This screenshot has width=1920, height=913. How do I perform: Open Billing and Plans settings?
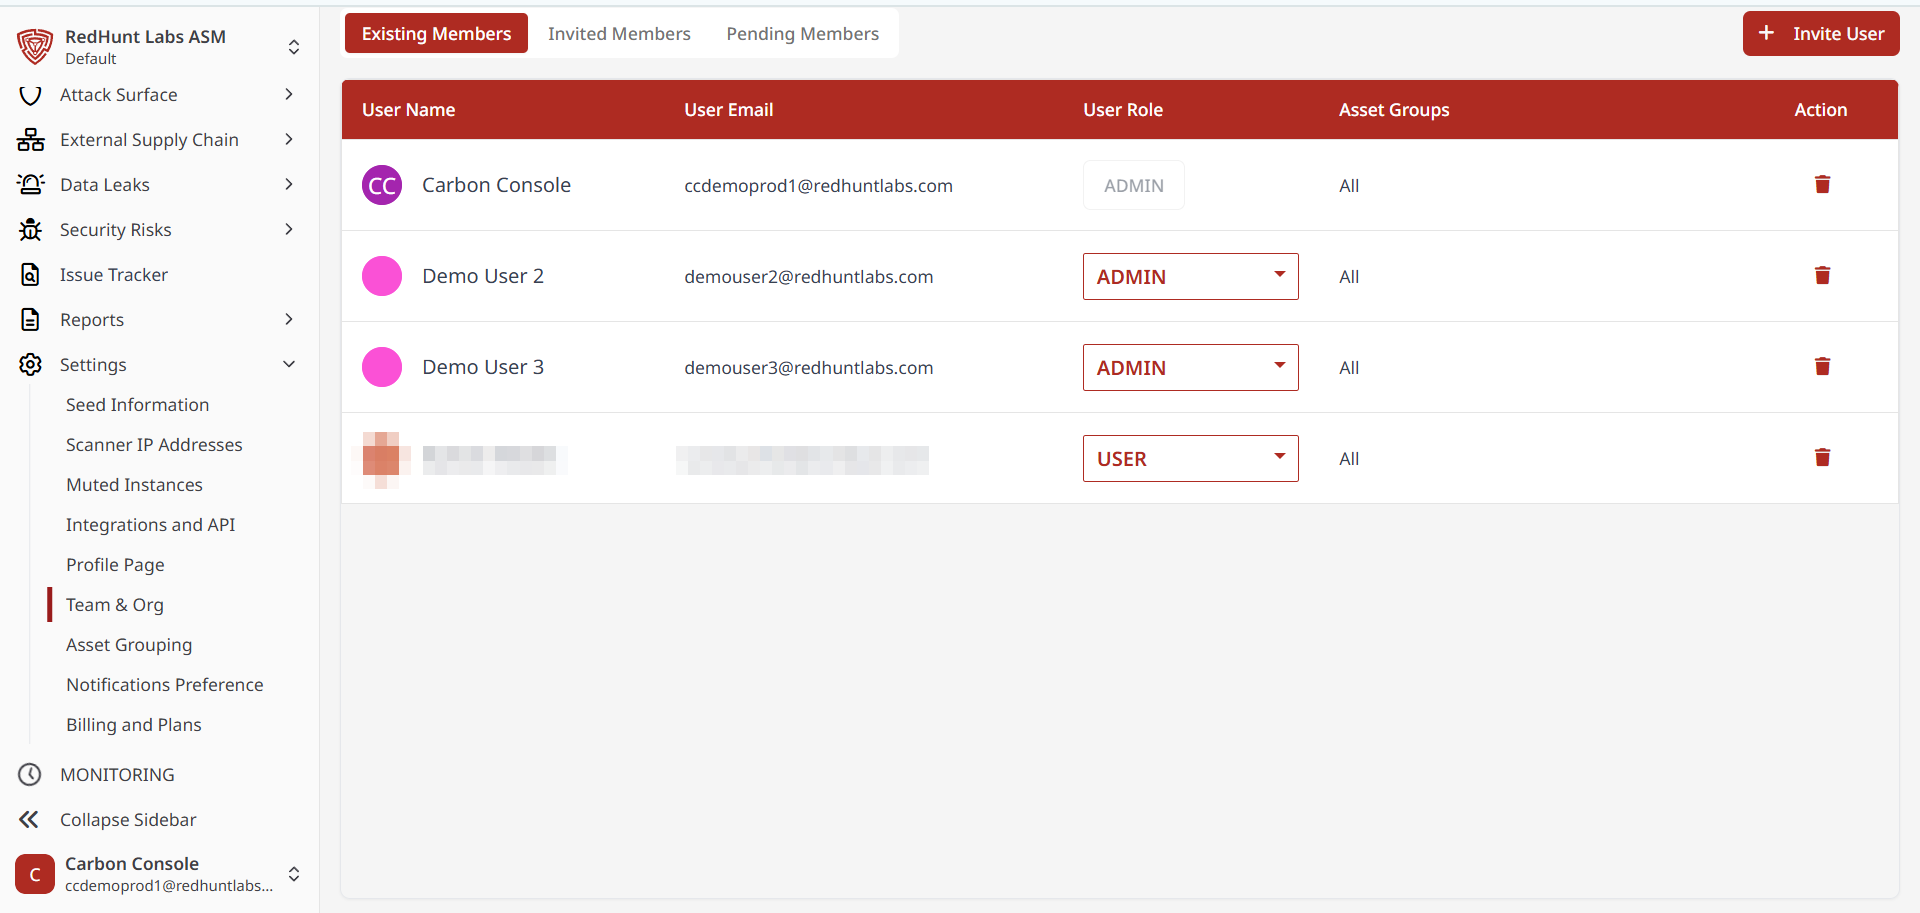click(x=134, y=725)
